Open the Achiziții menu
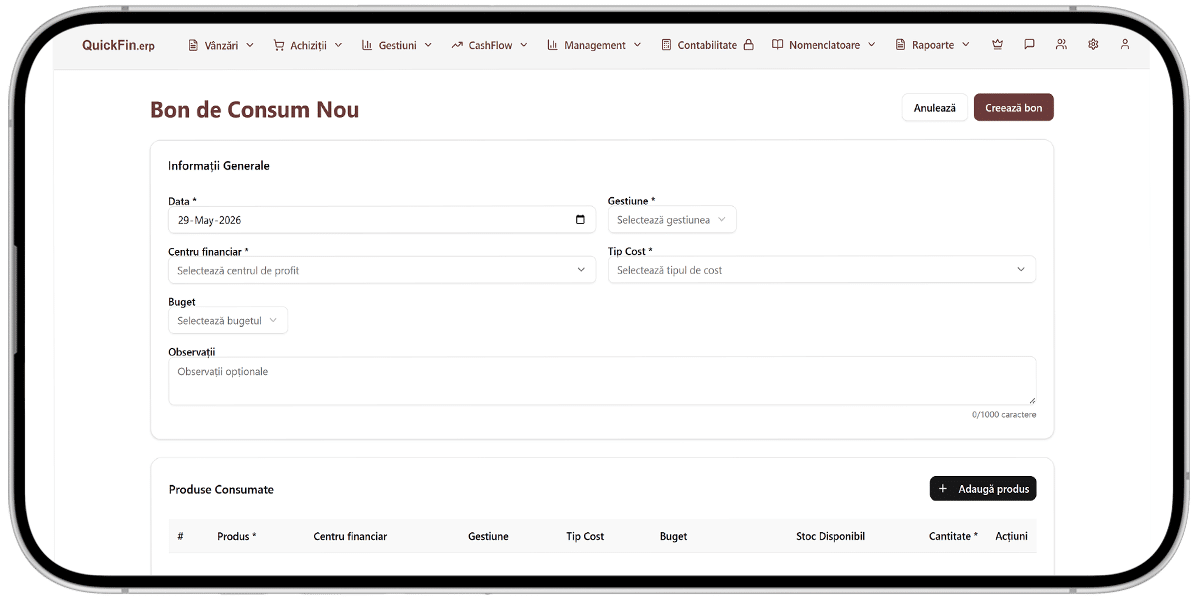Viewport: 1200px width, 600px height. 308,45
